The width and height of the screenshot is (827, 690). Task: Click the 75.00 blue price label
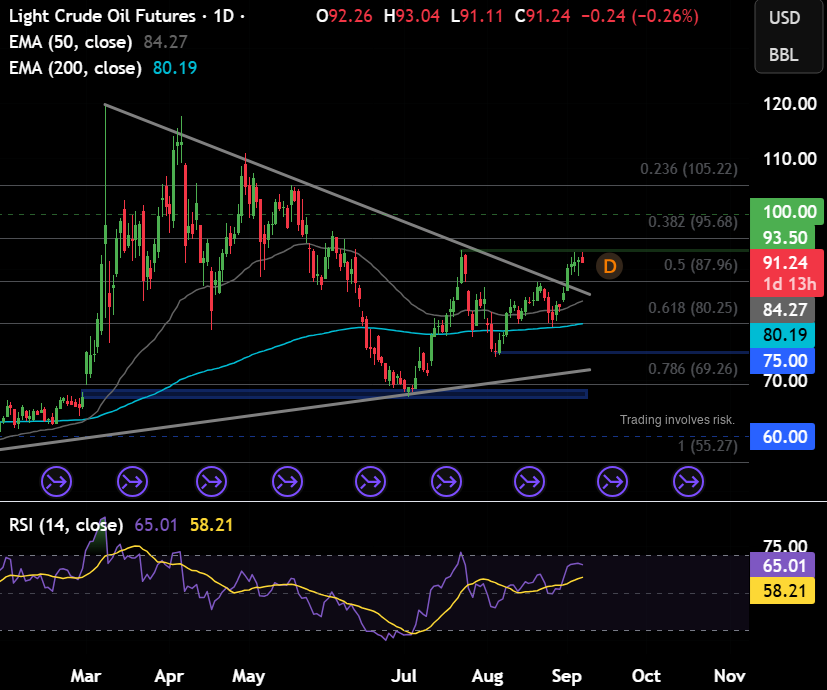(783, 361)
